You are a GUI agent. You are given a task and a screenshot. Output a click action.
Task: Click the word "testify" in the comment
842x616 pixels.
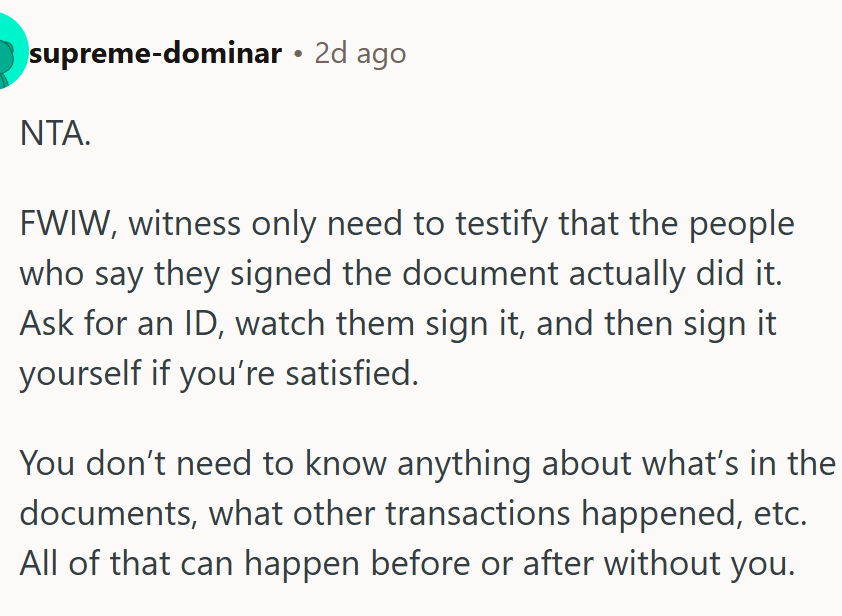(499, 223)
